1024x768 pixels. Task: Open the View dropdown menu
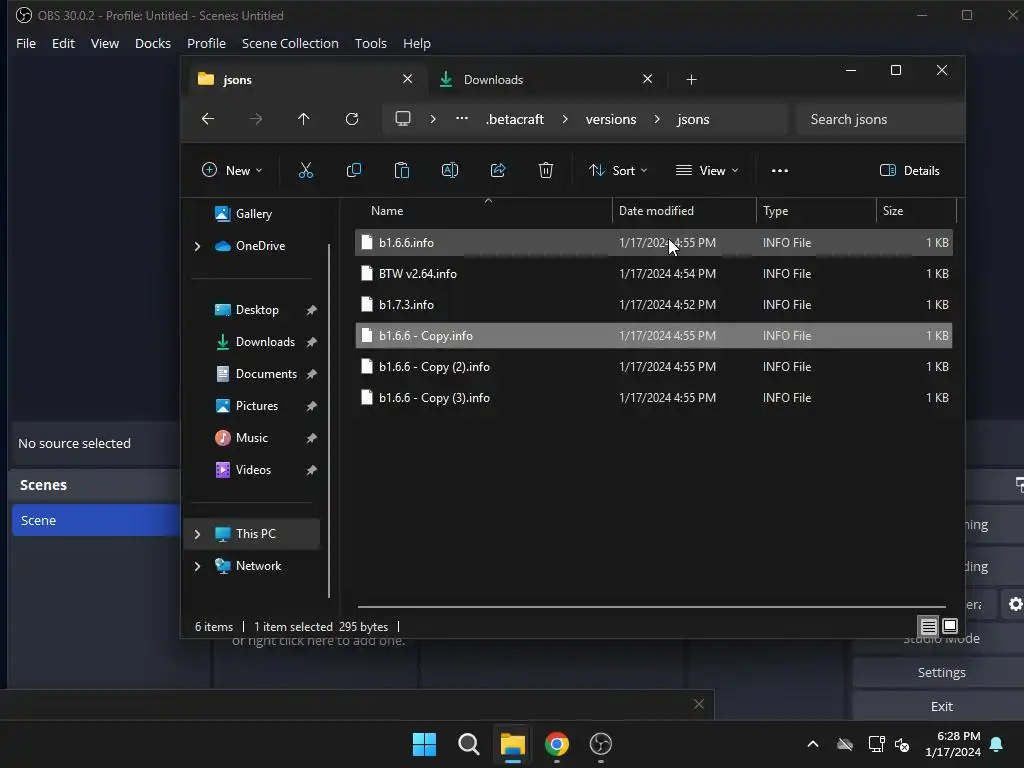[x=707, y=170]
